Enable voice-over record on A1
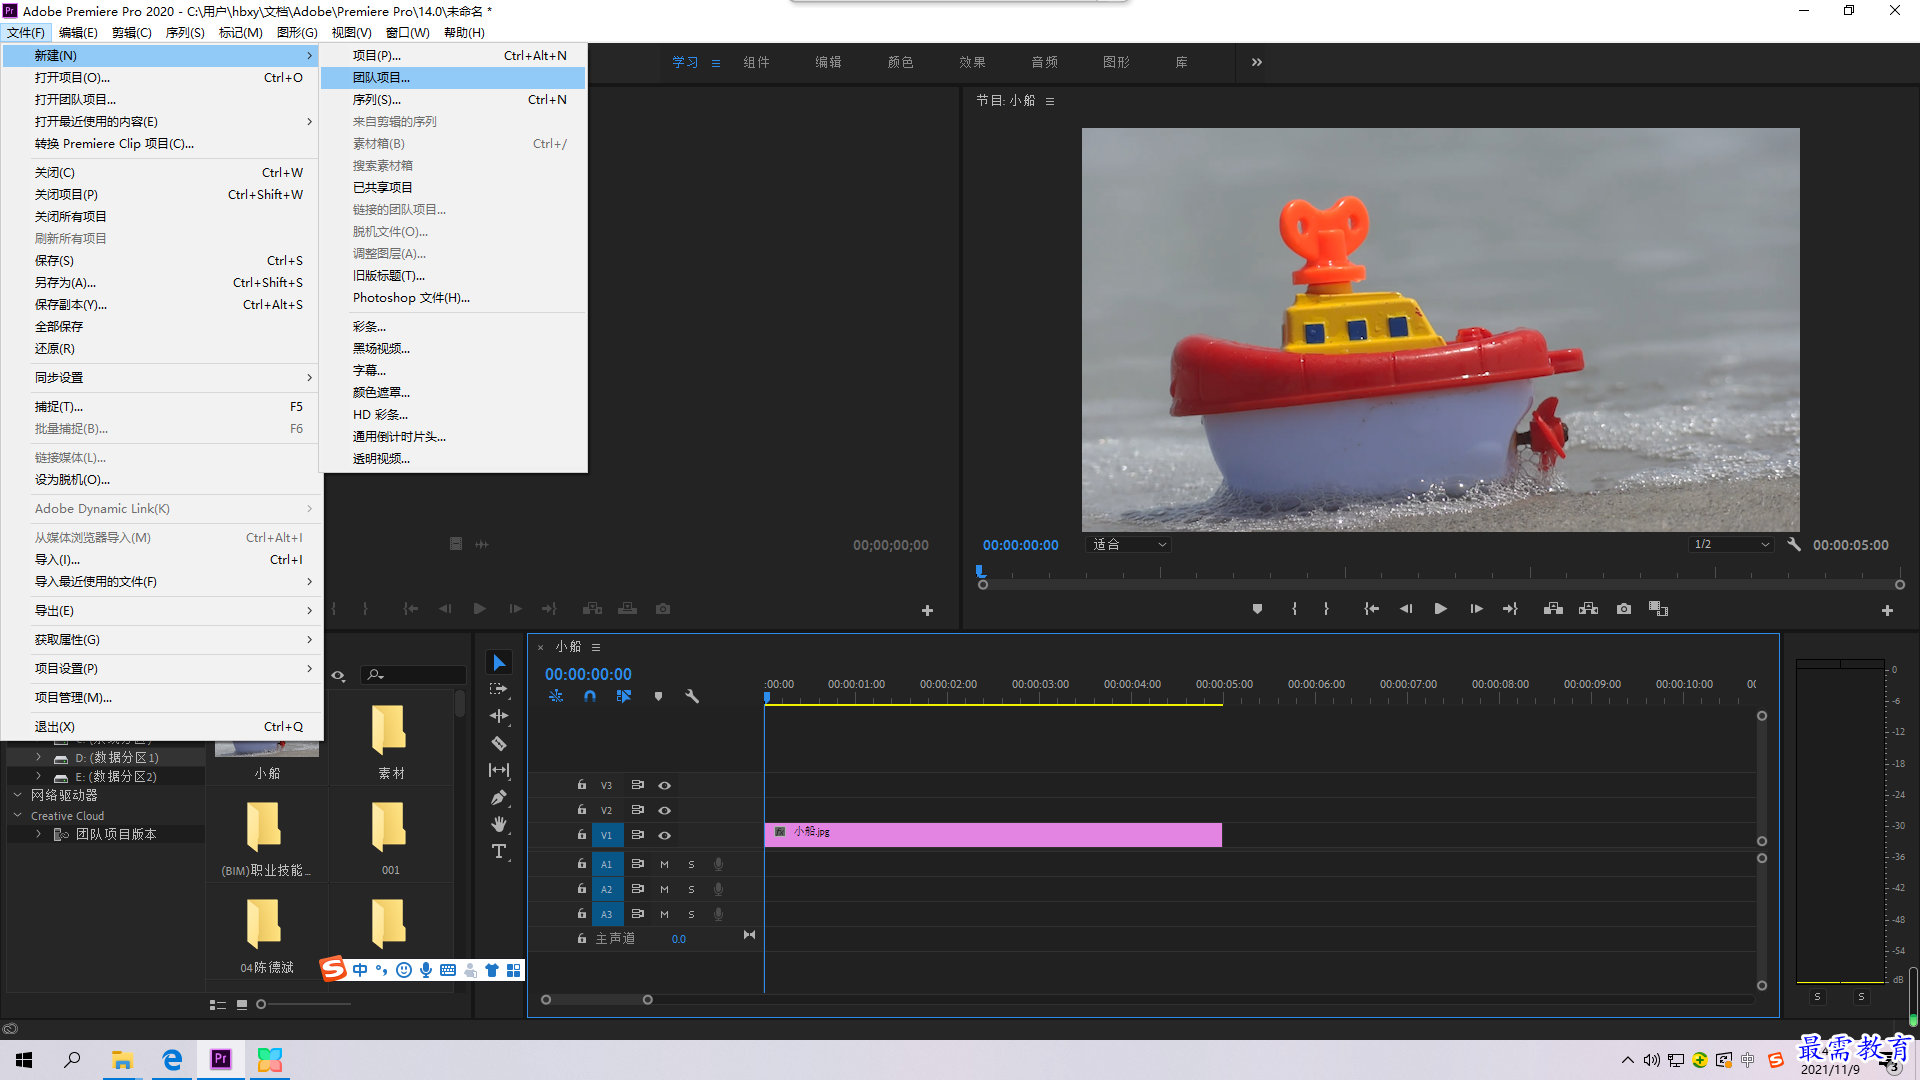Viewport: 1920px width, 1080px height. click(x=718, y=864)
